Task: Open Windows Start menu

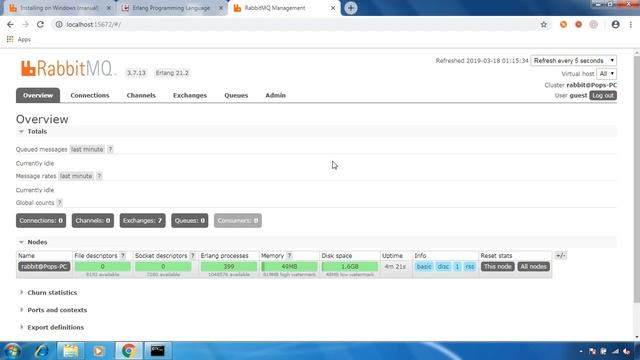Action: pyautogui.click(x=12, y=351)
